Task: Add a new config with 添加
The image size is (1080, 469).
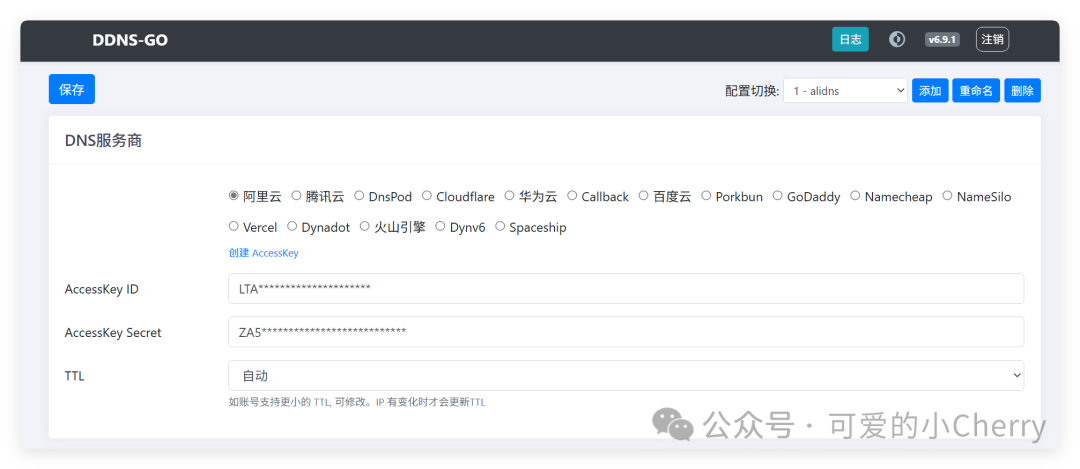Action: tap(930, 90)
